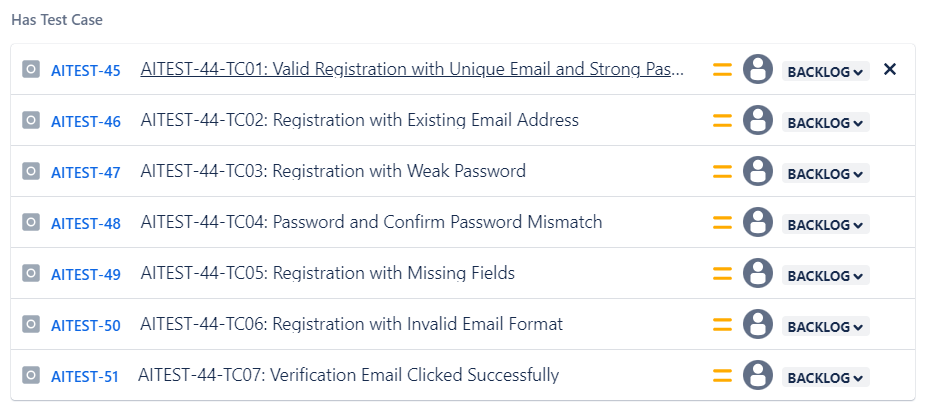
Task: Open the Backlog status menu for AITEST-51
Action: pos(825,378)
